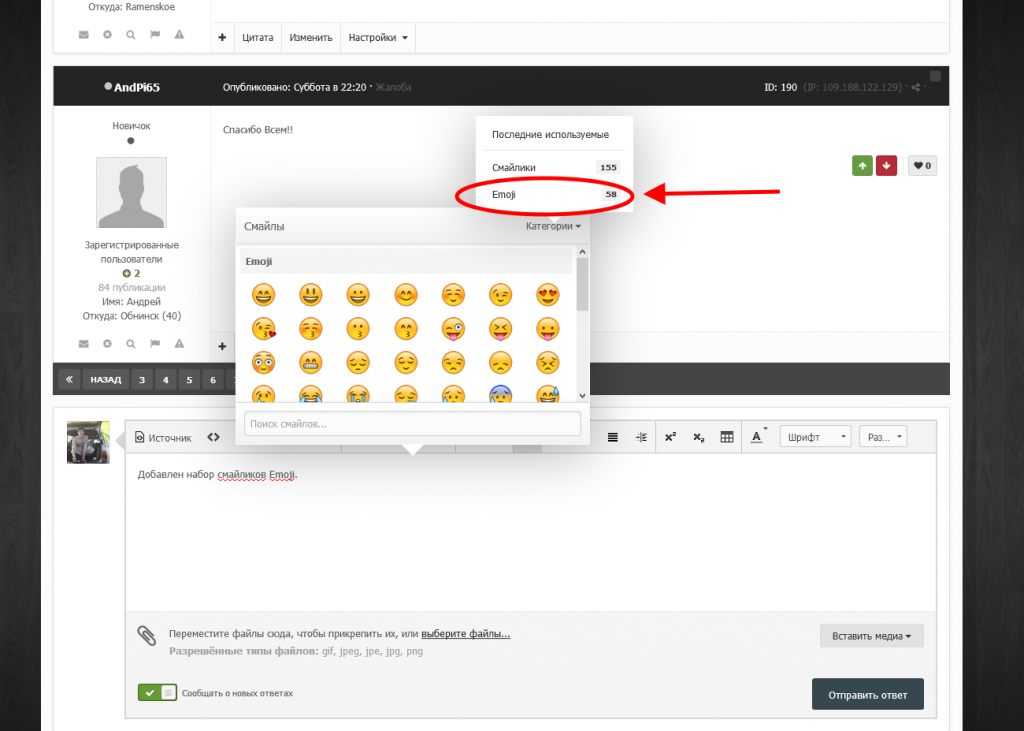Insert a table using the table icon
This screenshot has height=731, width=1024.
[x=727, y=437]
